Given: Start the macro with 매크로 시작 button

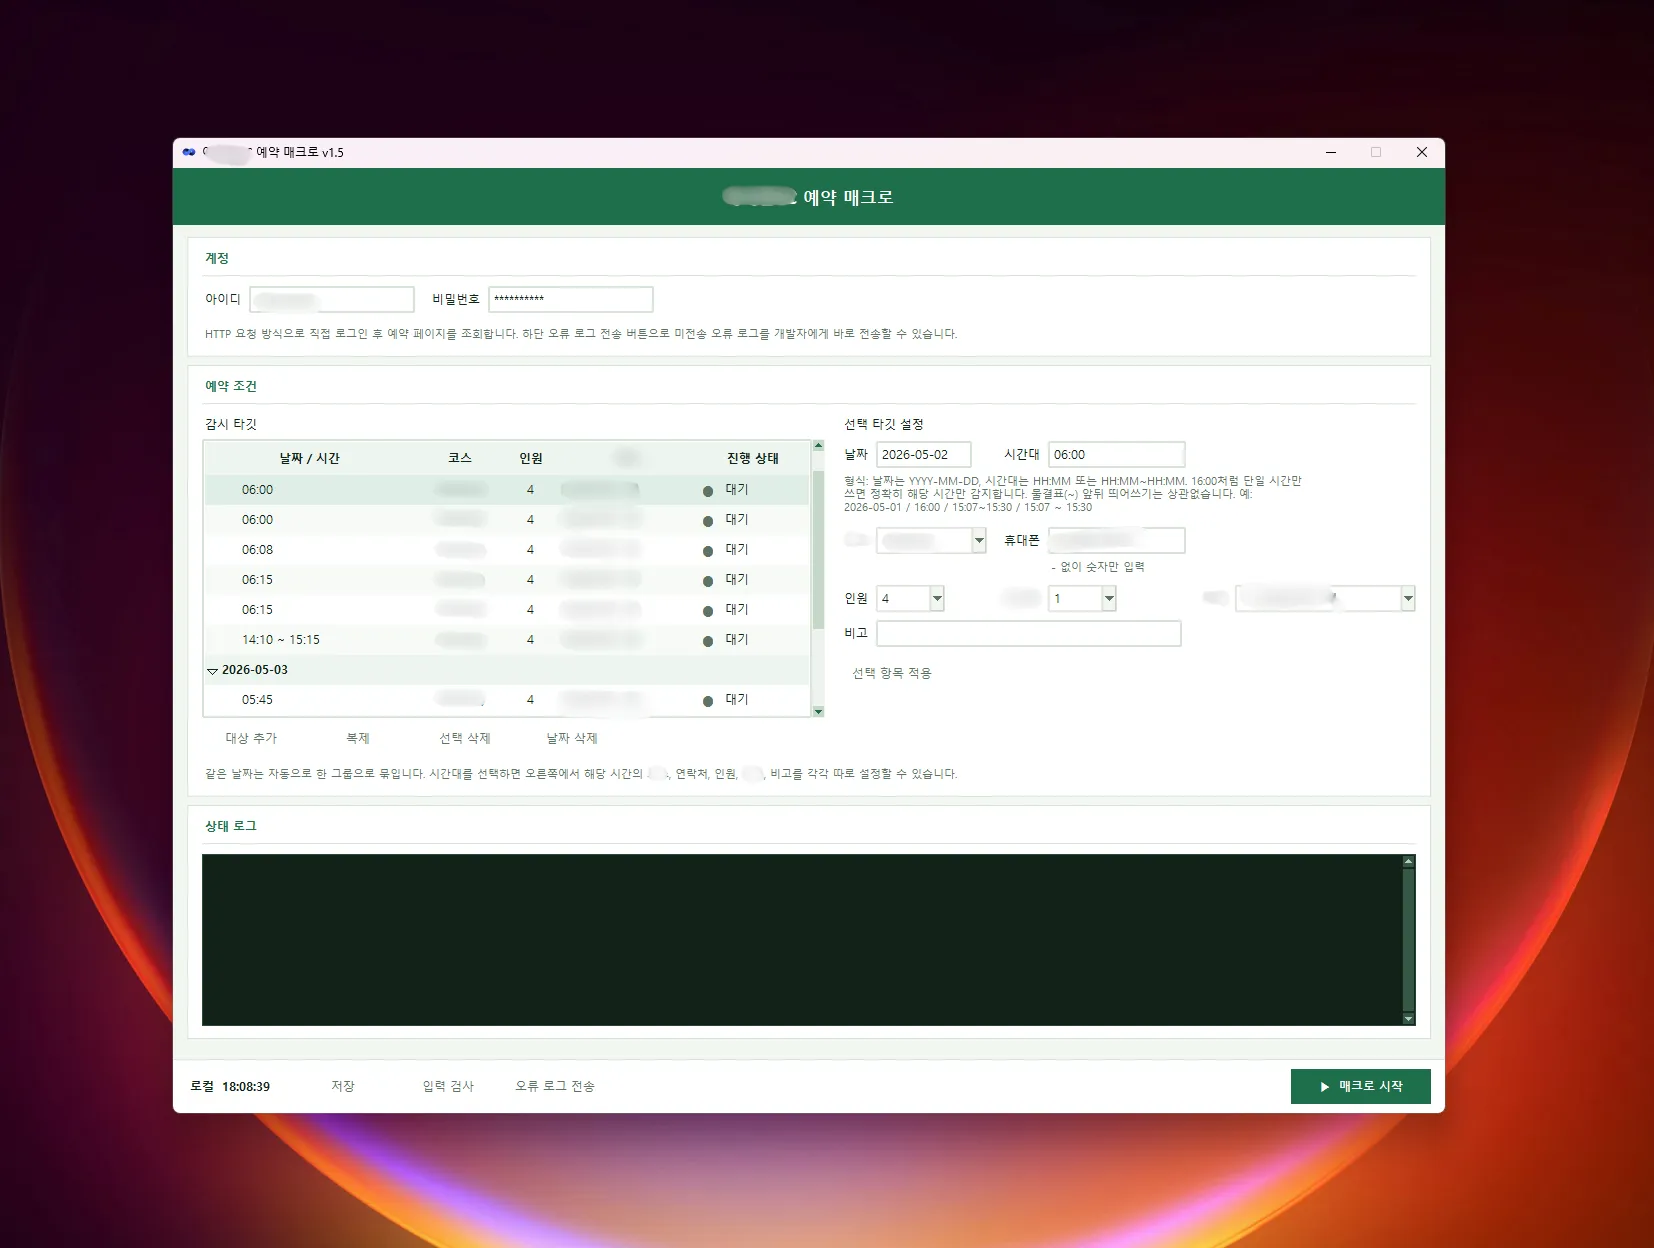Looking at the screenshot, I should pyautogui.click(x=1360, y=1086).
